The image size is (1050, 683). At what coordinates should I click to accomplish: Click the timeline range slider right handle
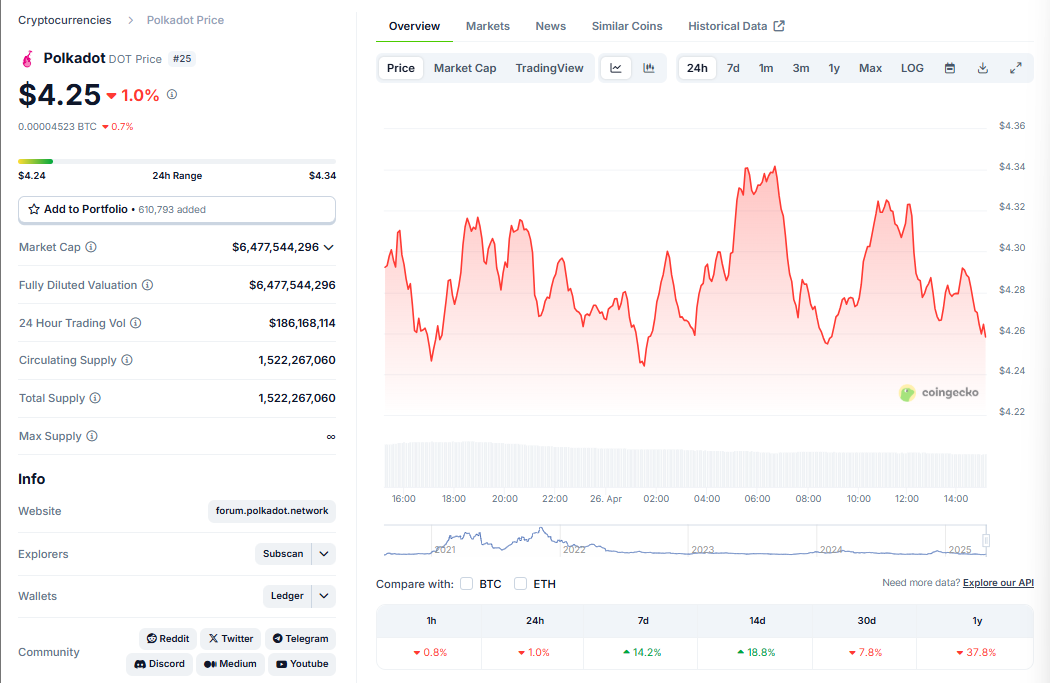pos(986,540)
